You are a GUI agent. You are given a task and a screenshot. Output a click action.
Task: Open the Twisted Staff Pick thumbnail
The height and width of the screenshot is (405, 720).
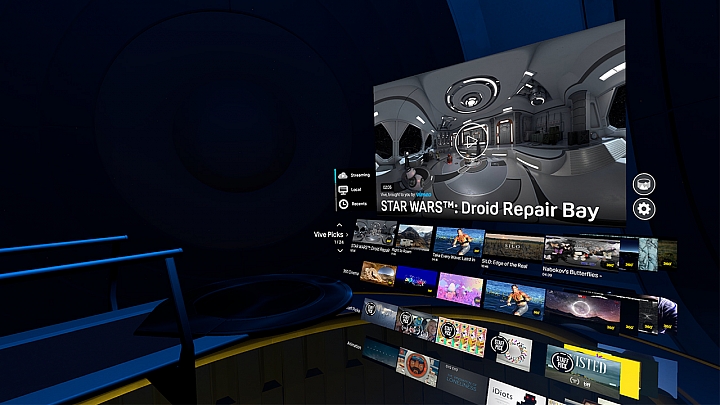click(583, 371)
